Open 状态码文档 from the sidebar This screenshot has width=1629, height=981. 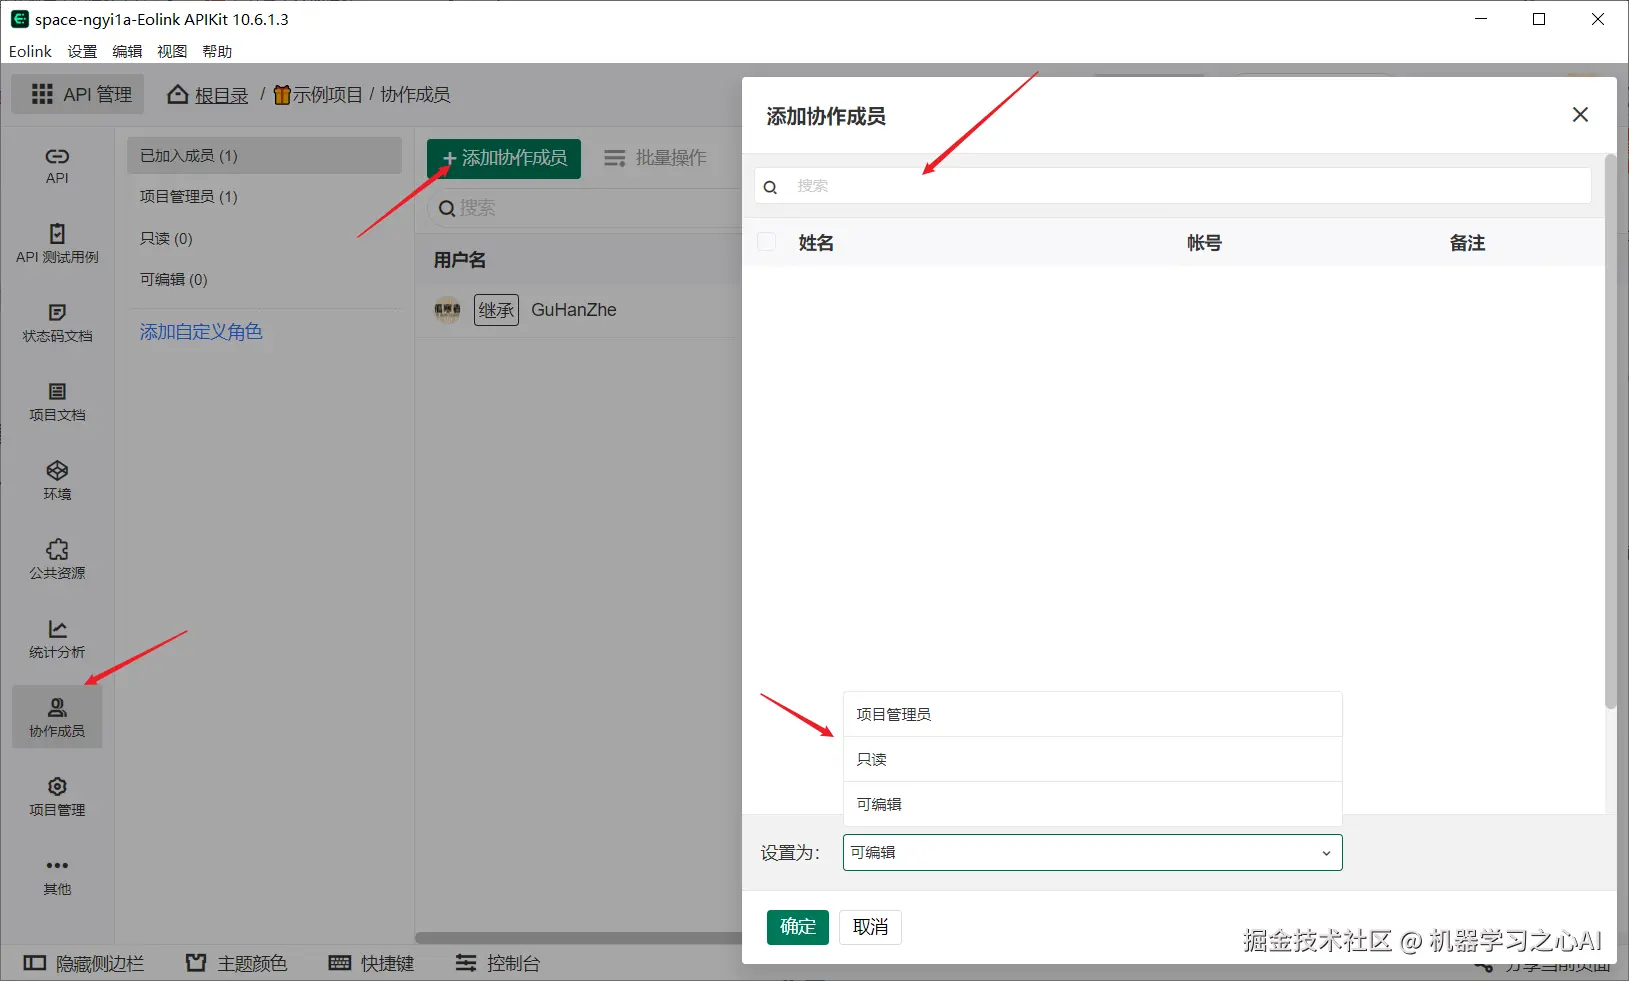pyautogui.click(x=56, y=324)
